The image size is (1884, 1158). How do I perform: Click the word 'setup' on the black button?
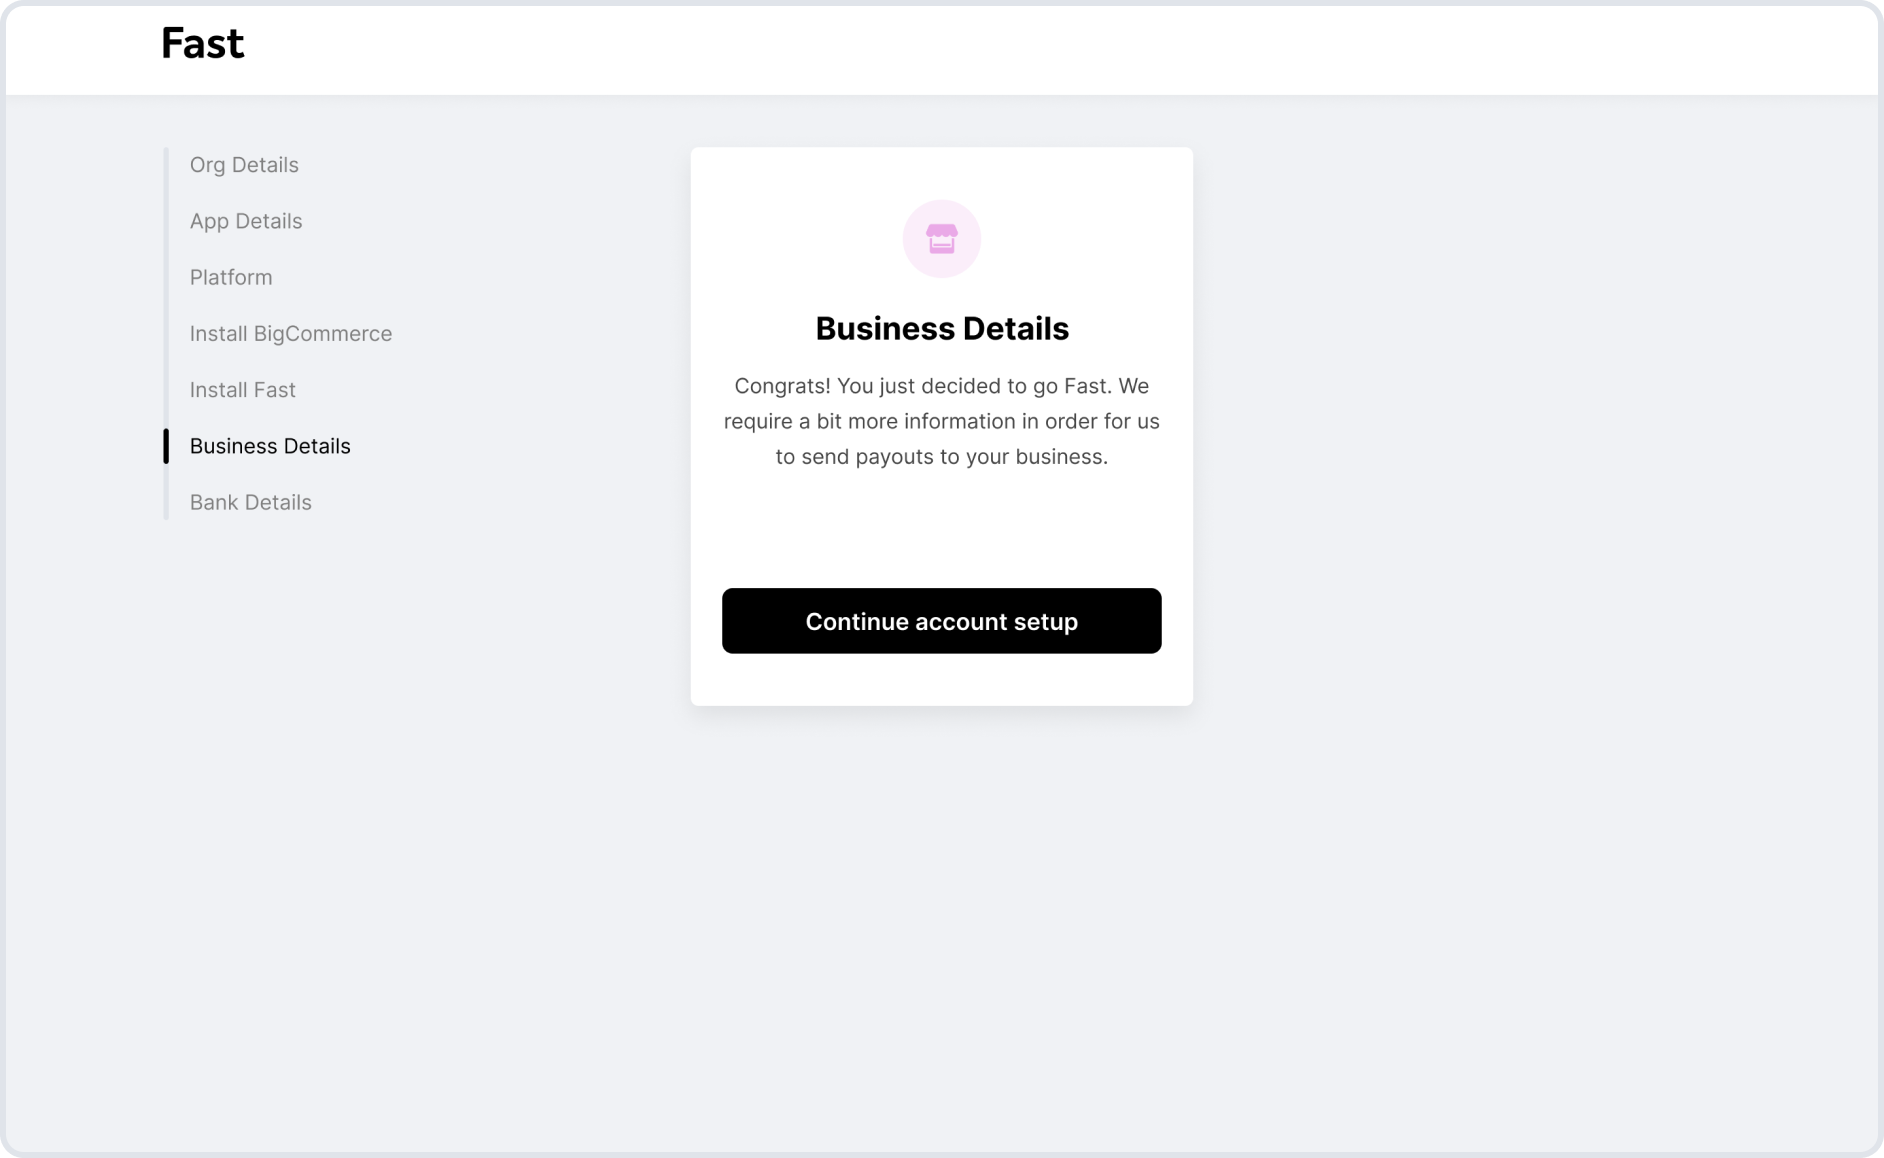[x=1046, y=622]
